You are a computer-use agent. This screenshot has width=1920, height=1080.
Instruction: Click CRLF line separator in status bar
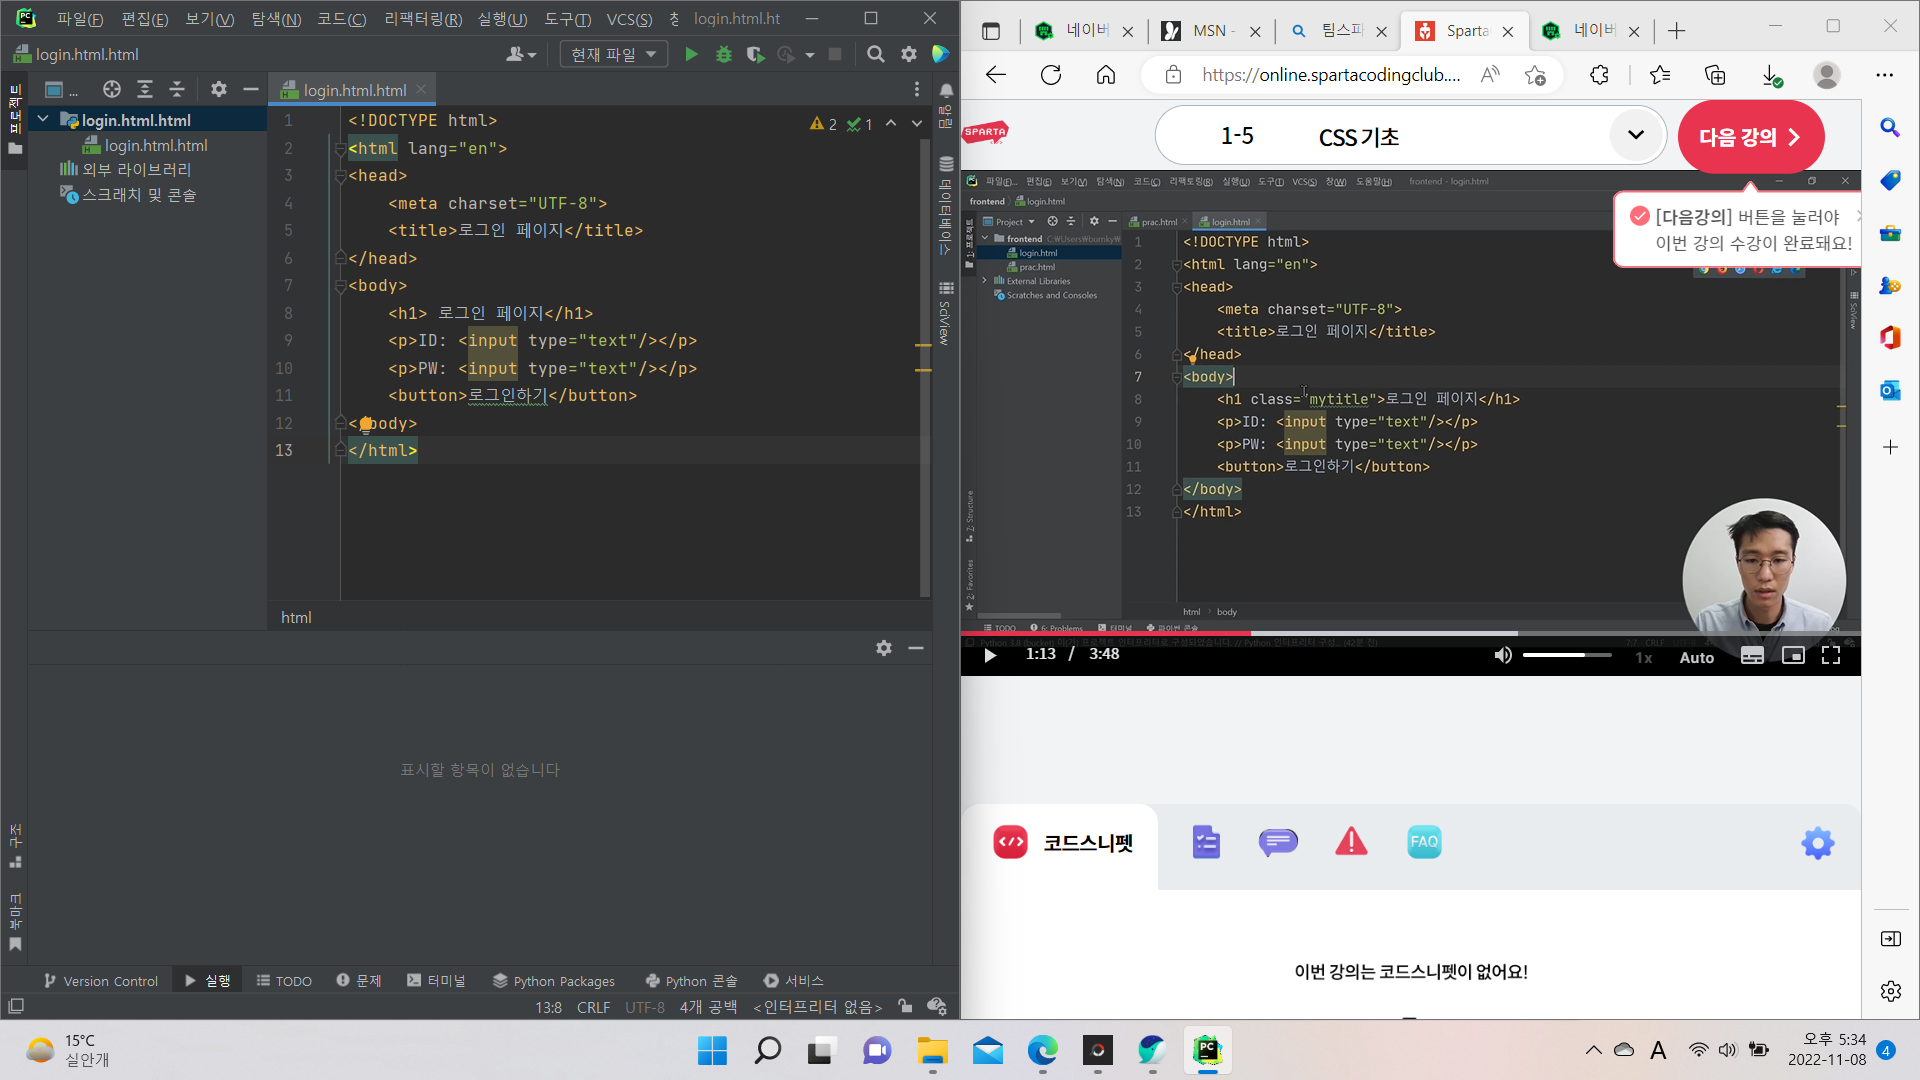click(x=593, y=1007)
